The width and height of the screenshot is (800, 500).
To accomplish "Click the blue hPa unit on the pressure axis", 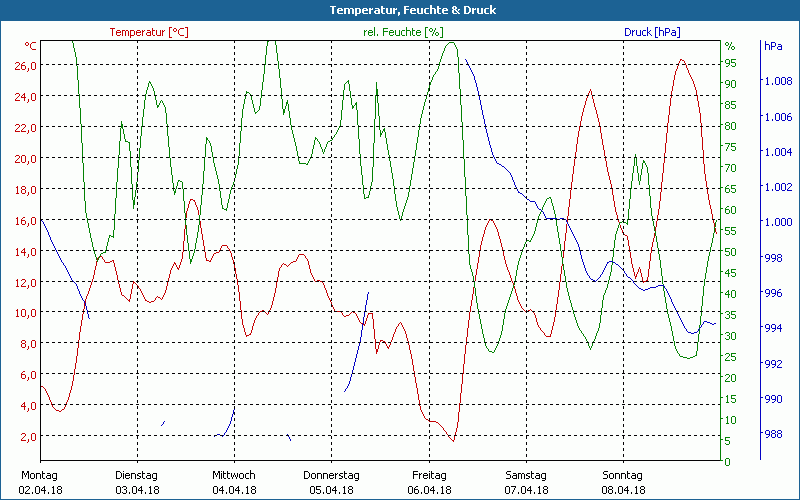I will 773,46.
